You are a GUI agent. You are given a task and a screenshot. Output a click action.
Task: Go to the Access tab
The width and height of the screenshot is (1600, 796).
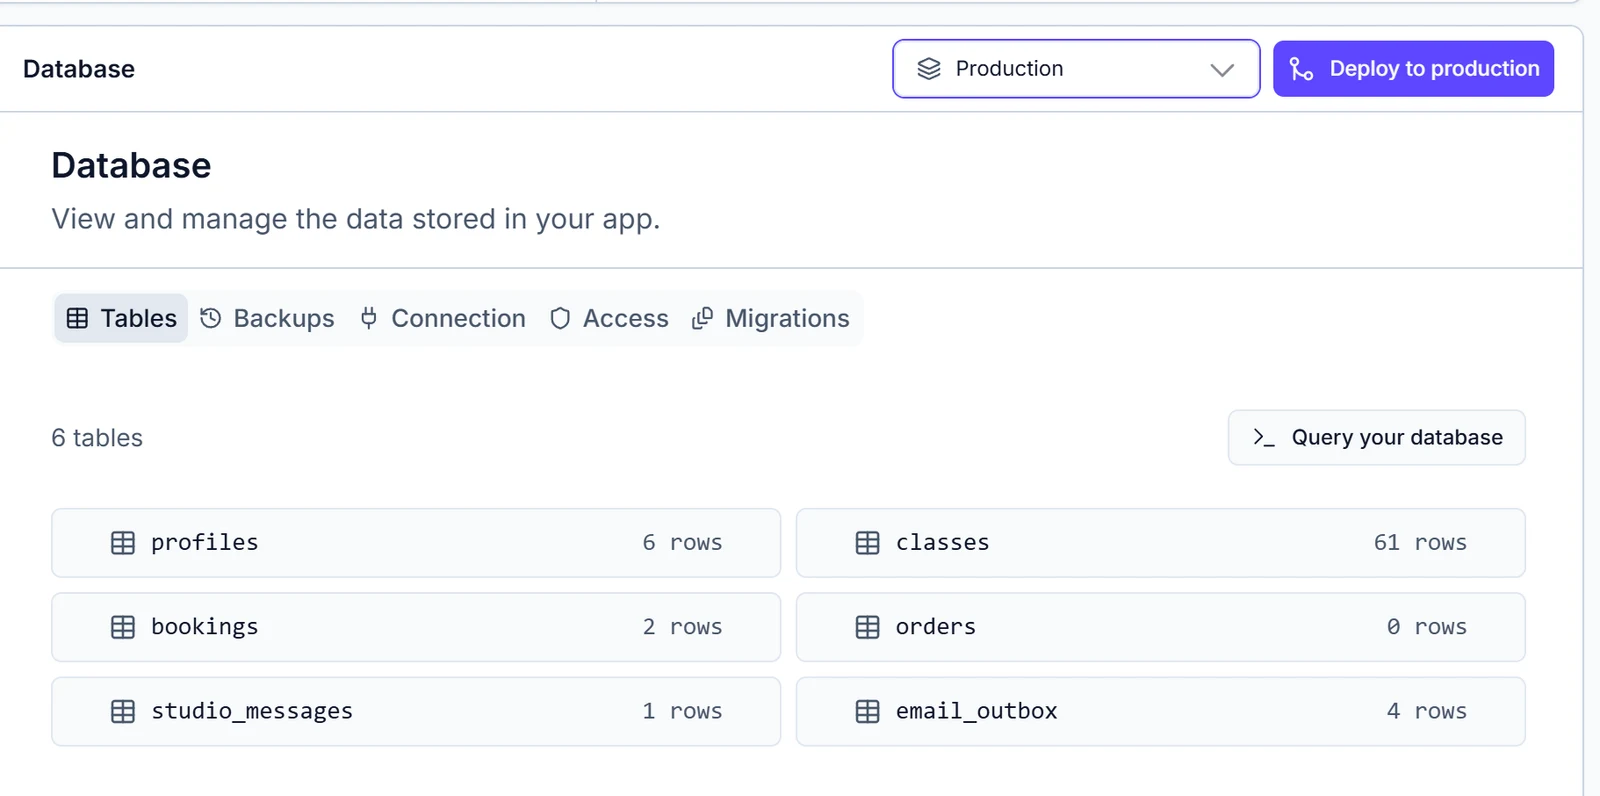tap(609, 318)
